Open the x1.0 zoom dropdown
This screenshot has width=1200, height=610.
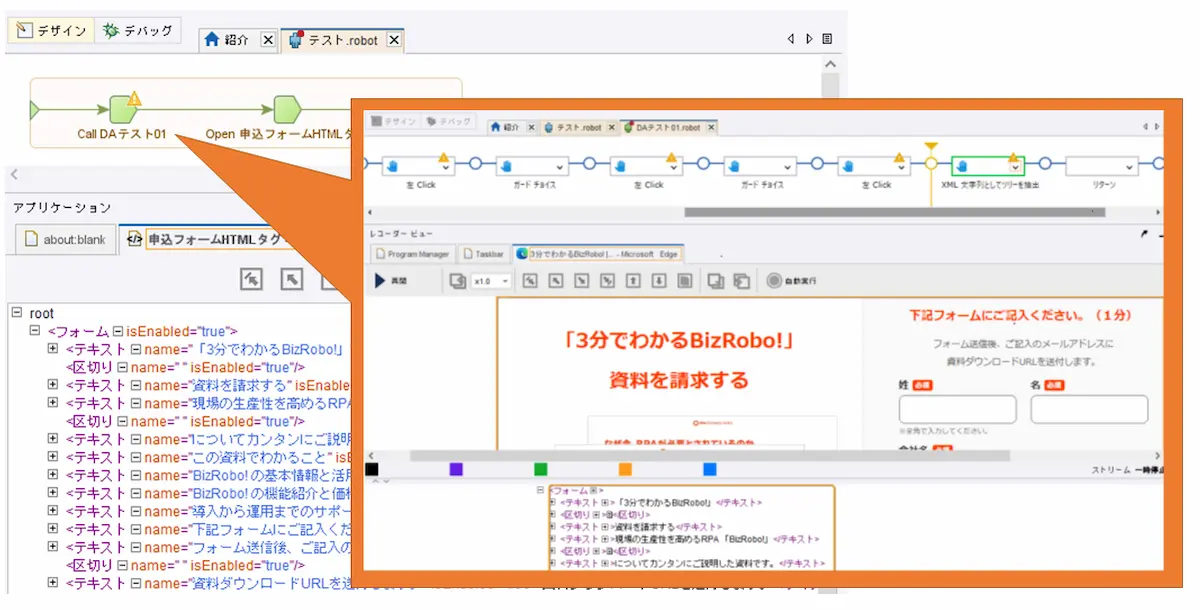(x=491, y=281)
